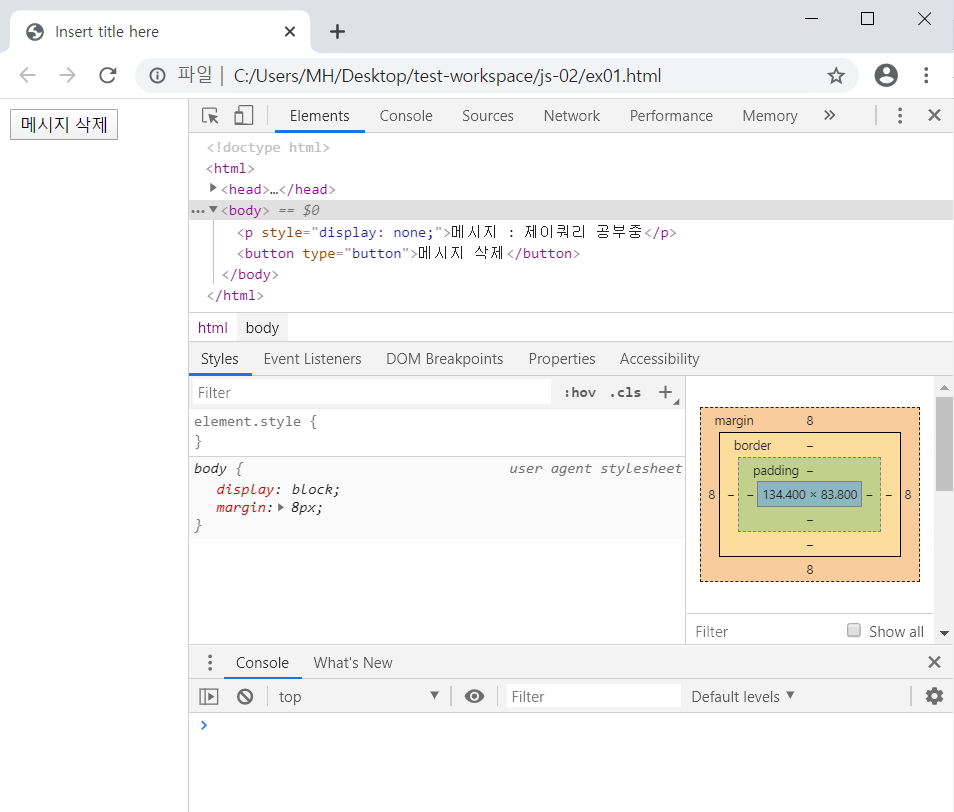The image size is (954, 812).
Task: Open the top execution context dropdown
Action: (358, 696)
